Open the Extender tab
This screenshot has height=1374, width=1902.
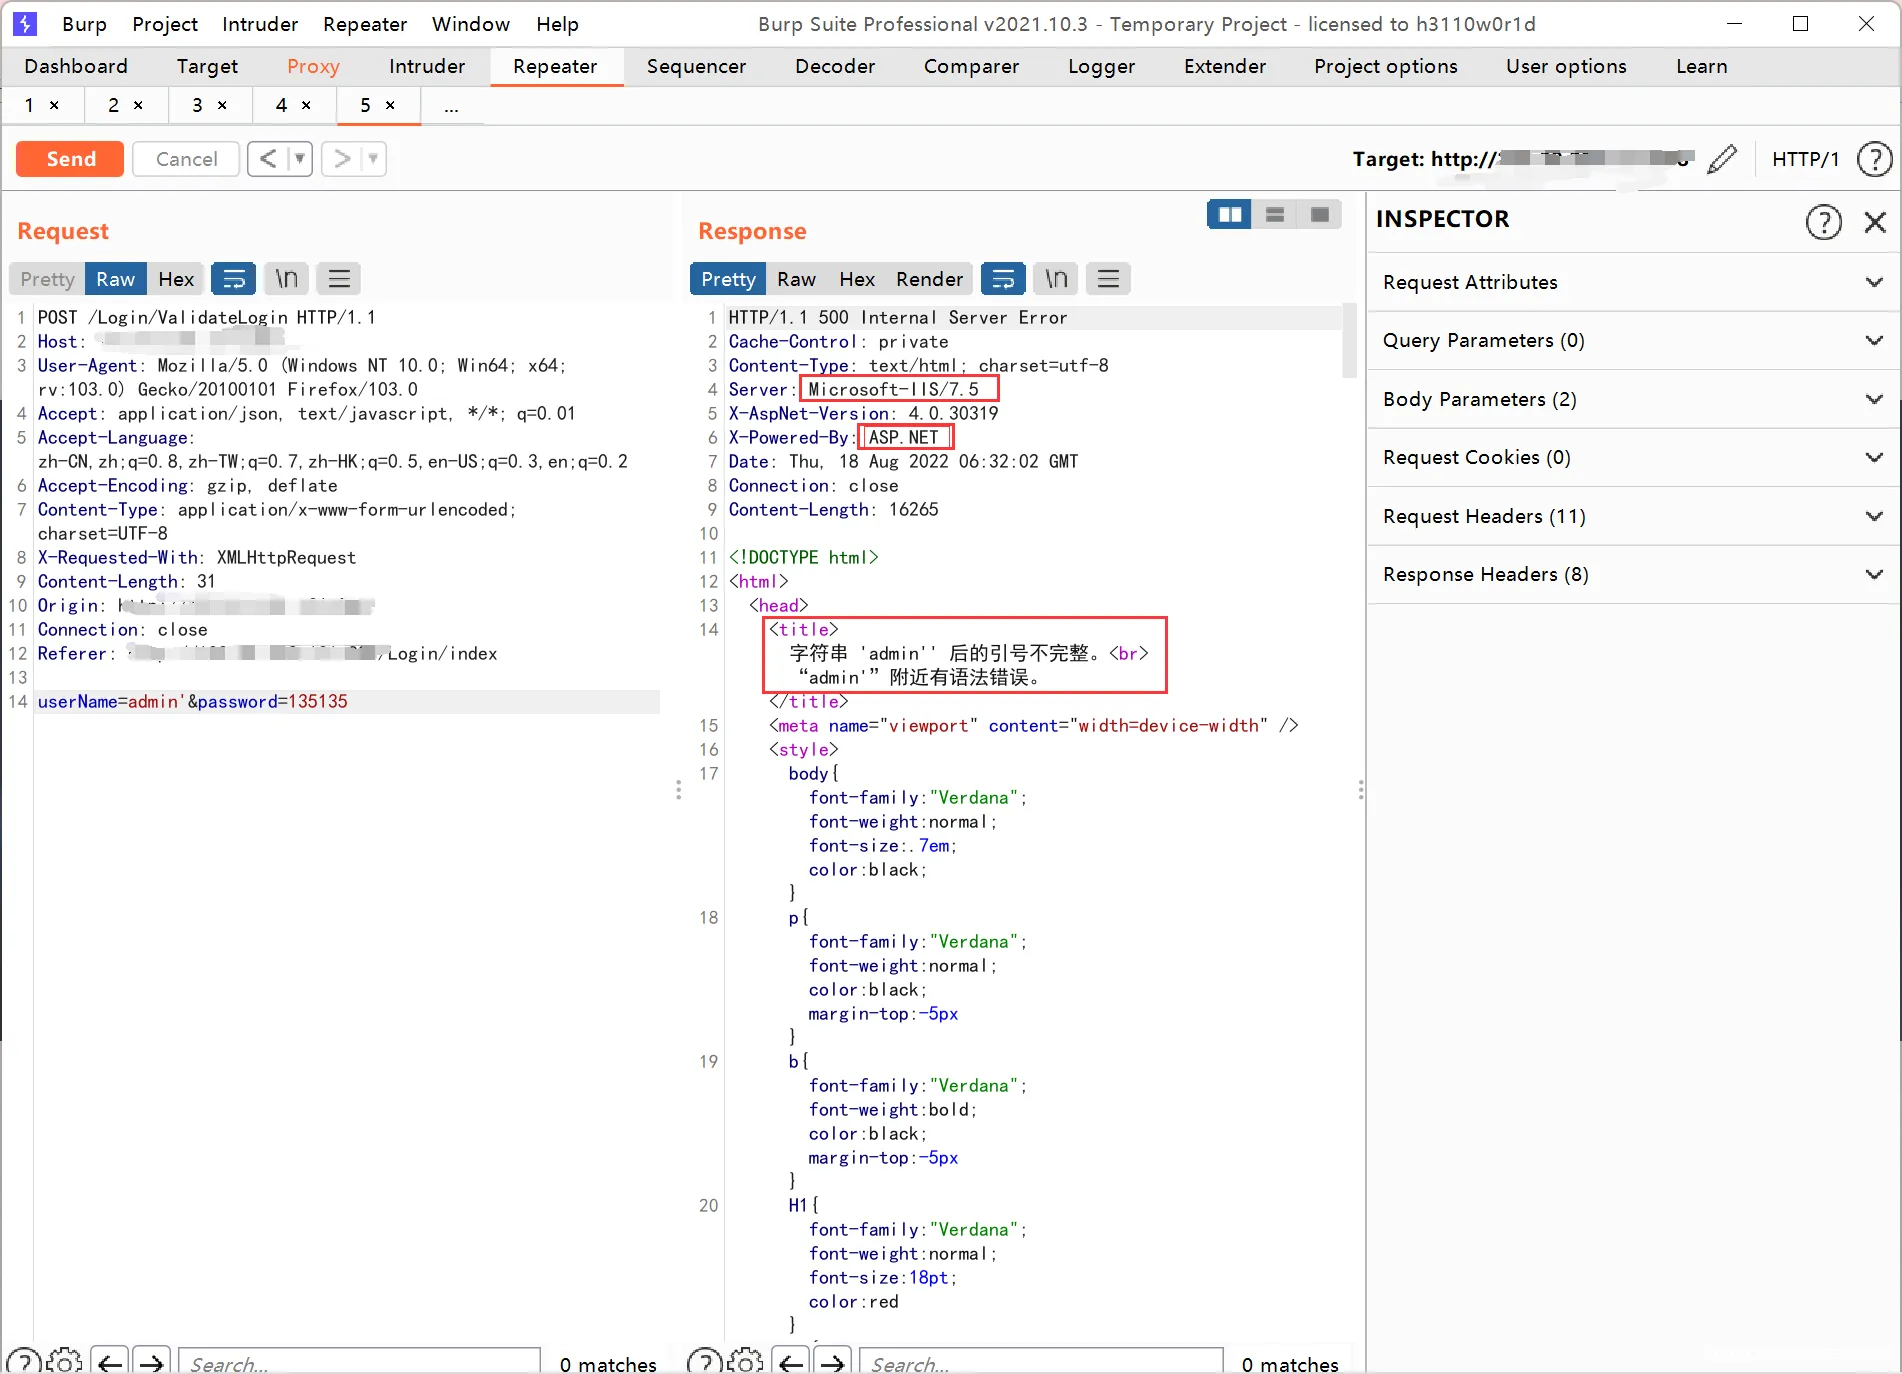pos(1225,66)
